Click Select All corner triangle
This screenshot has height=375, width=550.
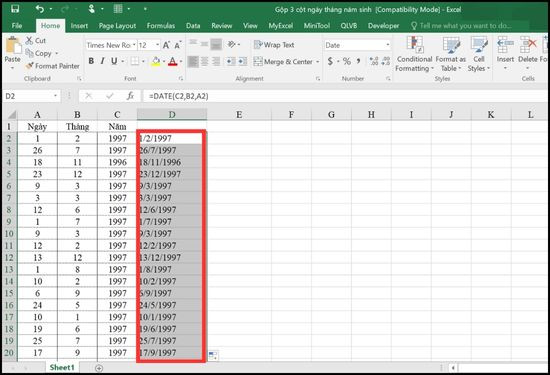click(x=12, y=115)
